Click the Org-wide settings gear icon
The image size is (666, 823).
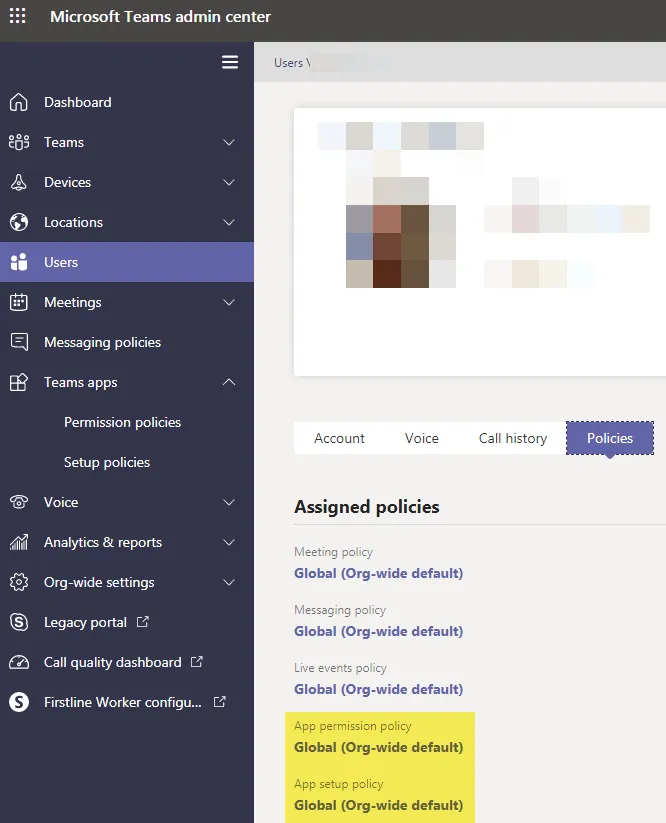(19, 582)
